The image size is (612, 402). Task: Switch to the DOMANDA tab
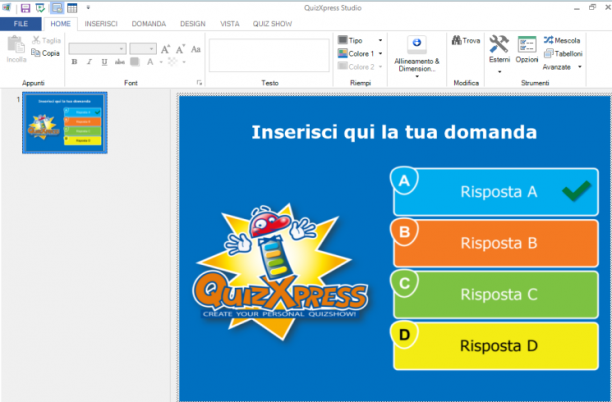coord(149,24)
